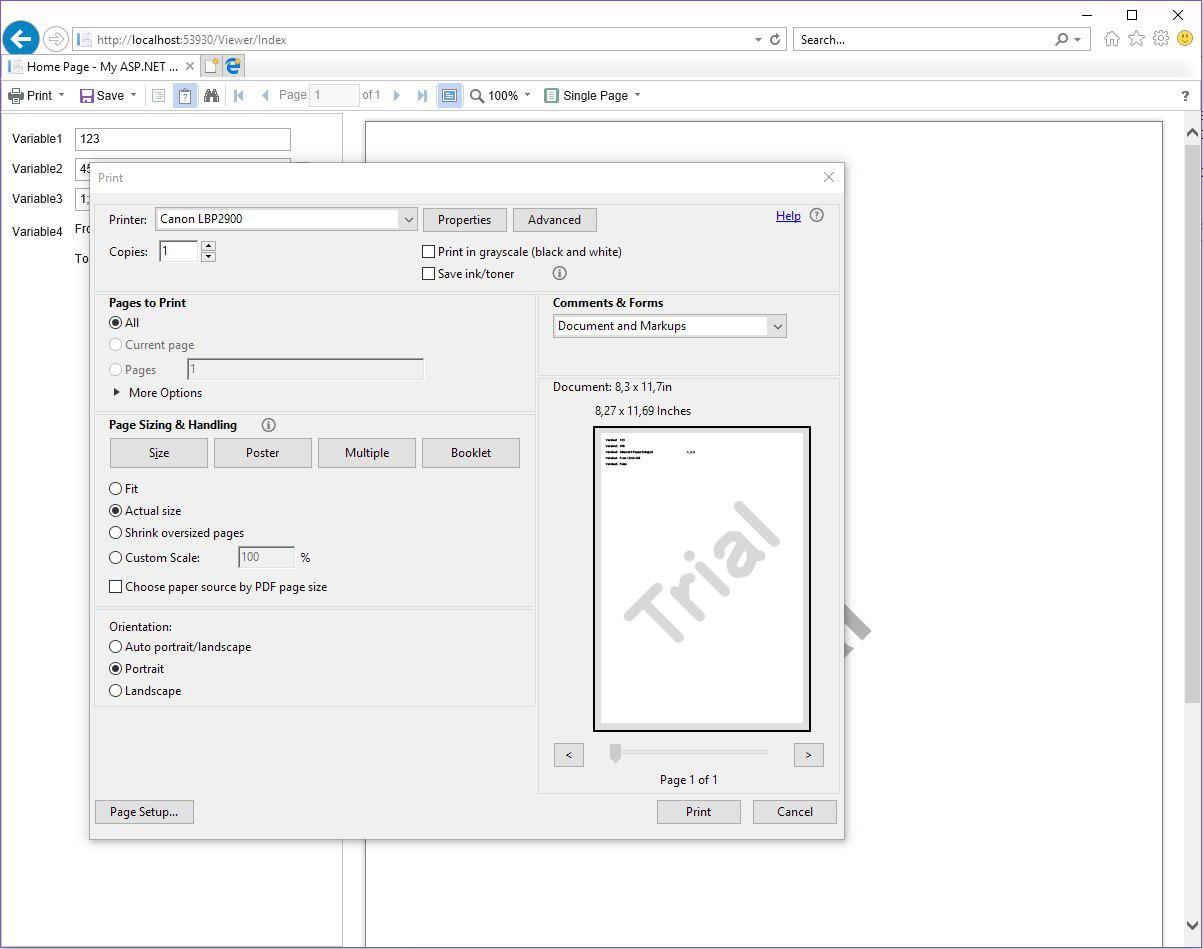1203x949 pixels.
Task: Check Choose paper source by PDF page size
Action: pos(116,587)
